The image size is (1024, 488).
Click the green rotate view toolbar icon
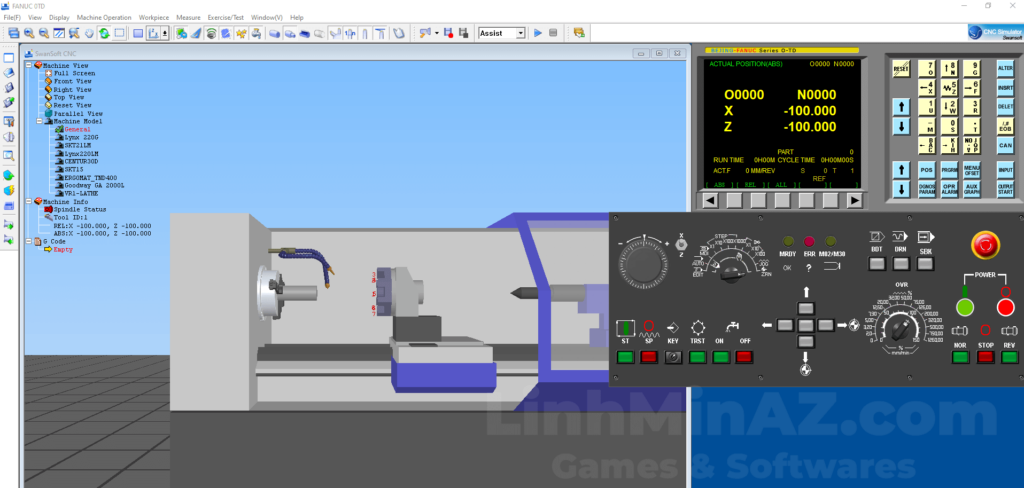point(104,33)
